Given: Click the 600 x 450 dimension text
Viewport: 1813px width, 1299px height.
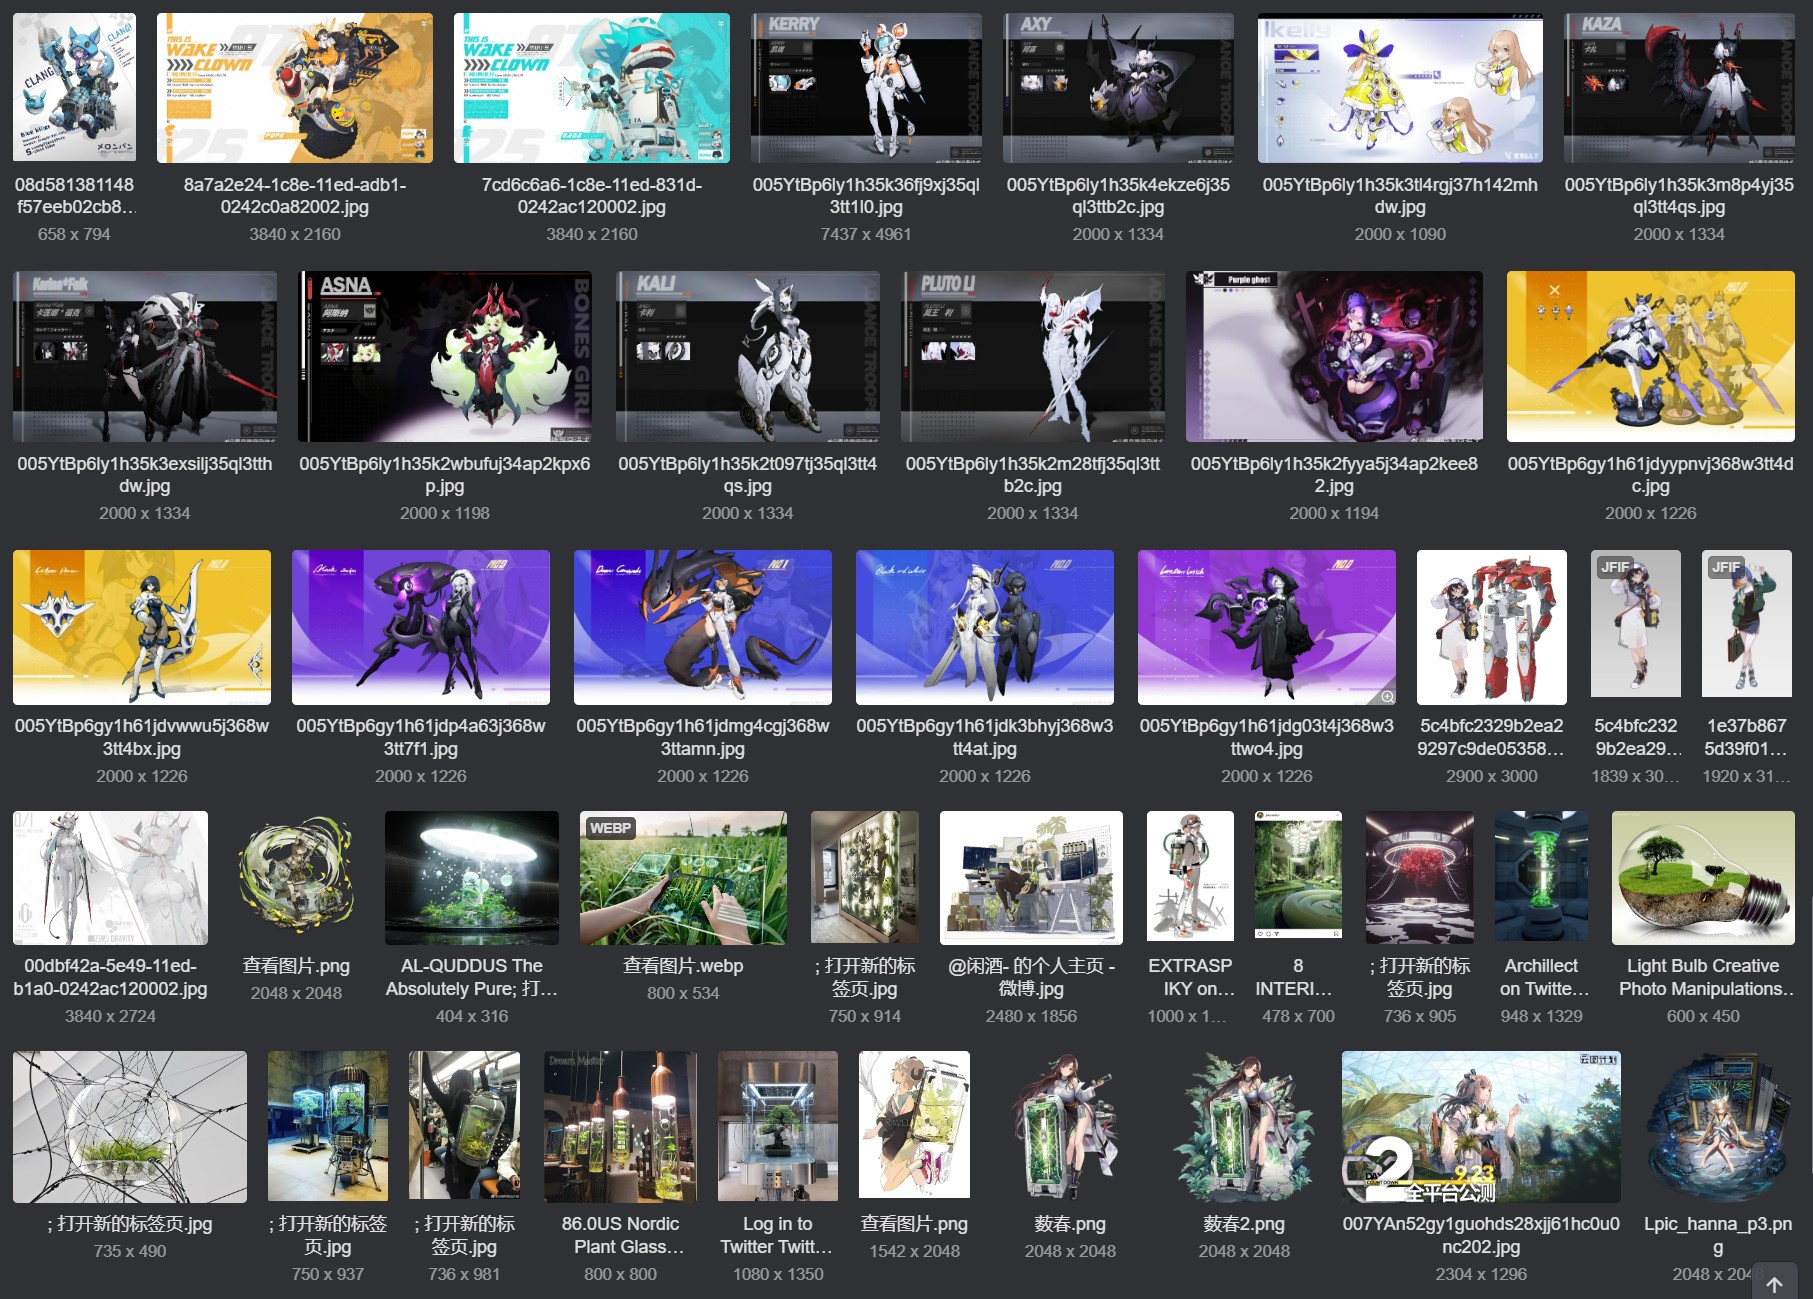Looking at the screenshot, I should [x=1703, y=1016].
